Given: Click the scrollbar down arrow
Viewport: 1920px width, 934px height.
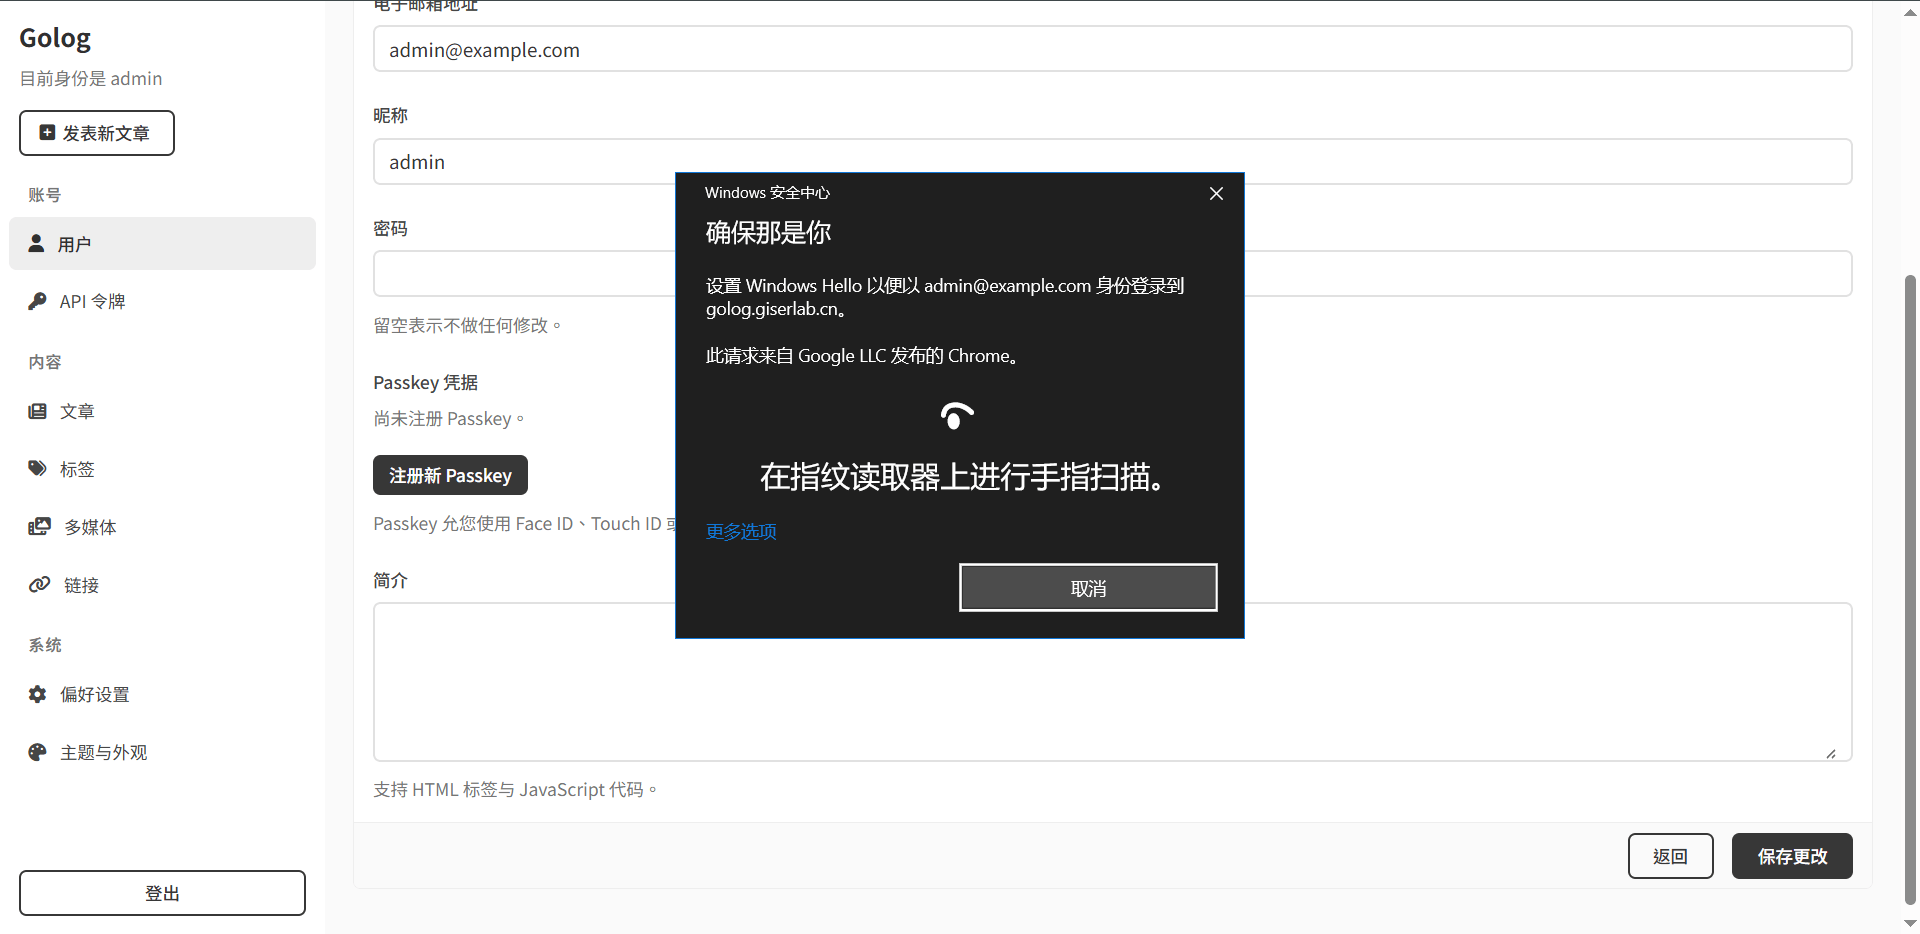Looking at the screenshot, I should [1910, 924].
